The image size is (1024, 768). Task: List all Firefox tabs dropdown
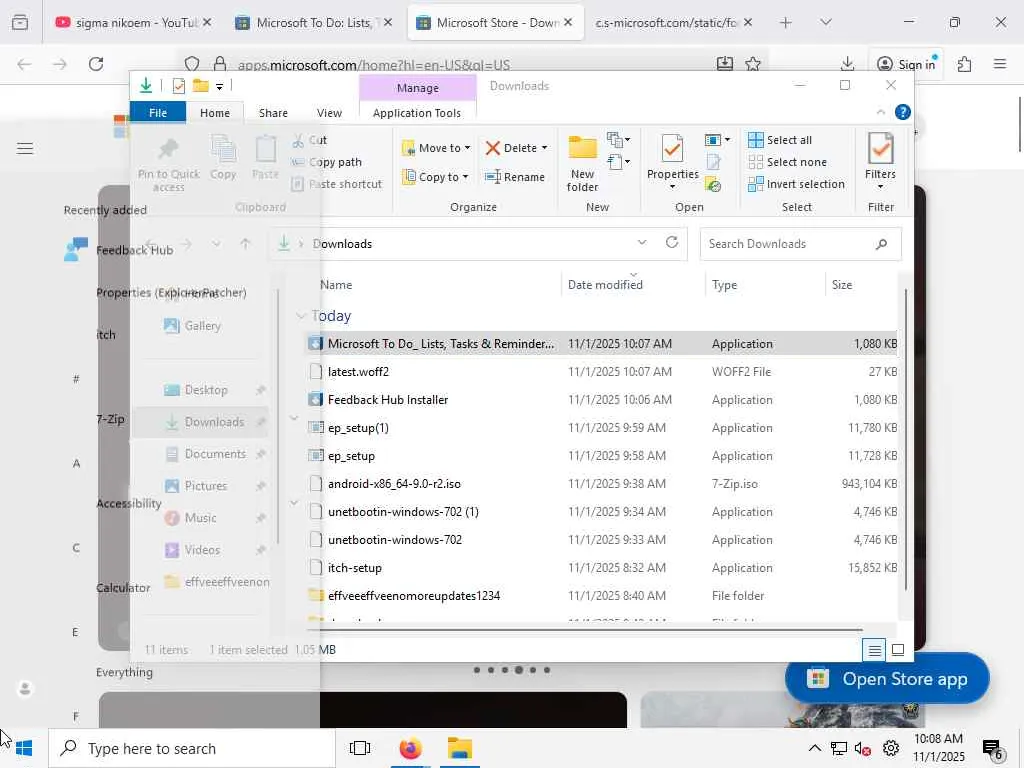(825, 22)
